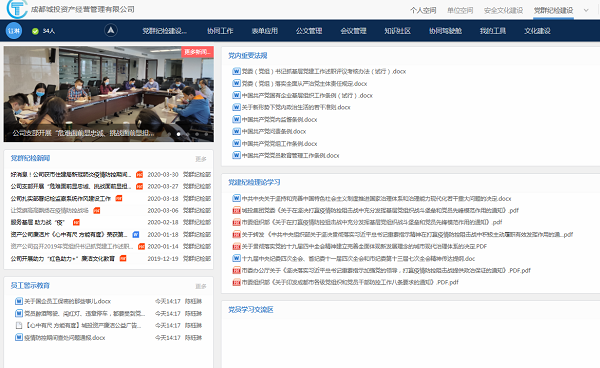The height and width of the screenshot is (368, 600).
Task: Switch to 个人空间 tab
Action: tap(423, 10)
